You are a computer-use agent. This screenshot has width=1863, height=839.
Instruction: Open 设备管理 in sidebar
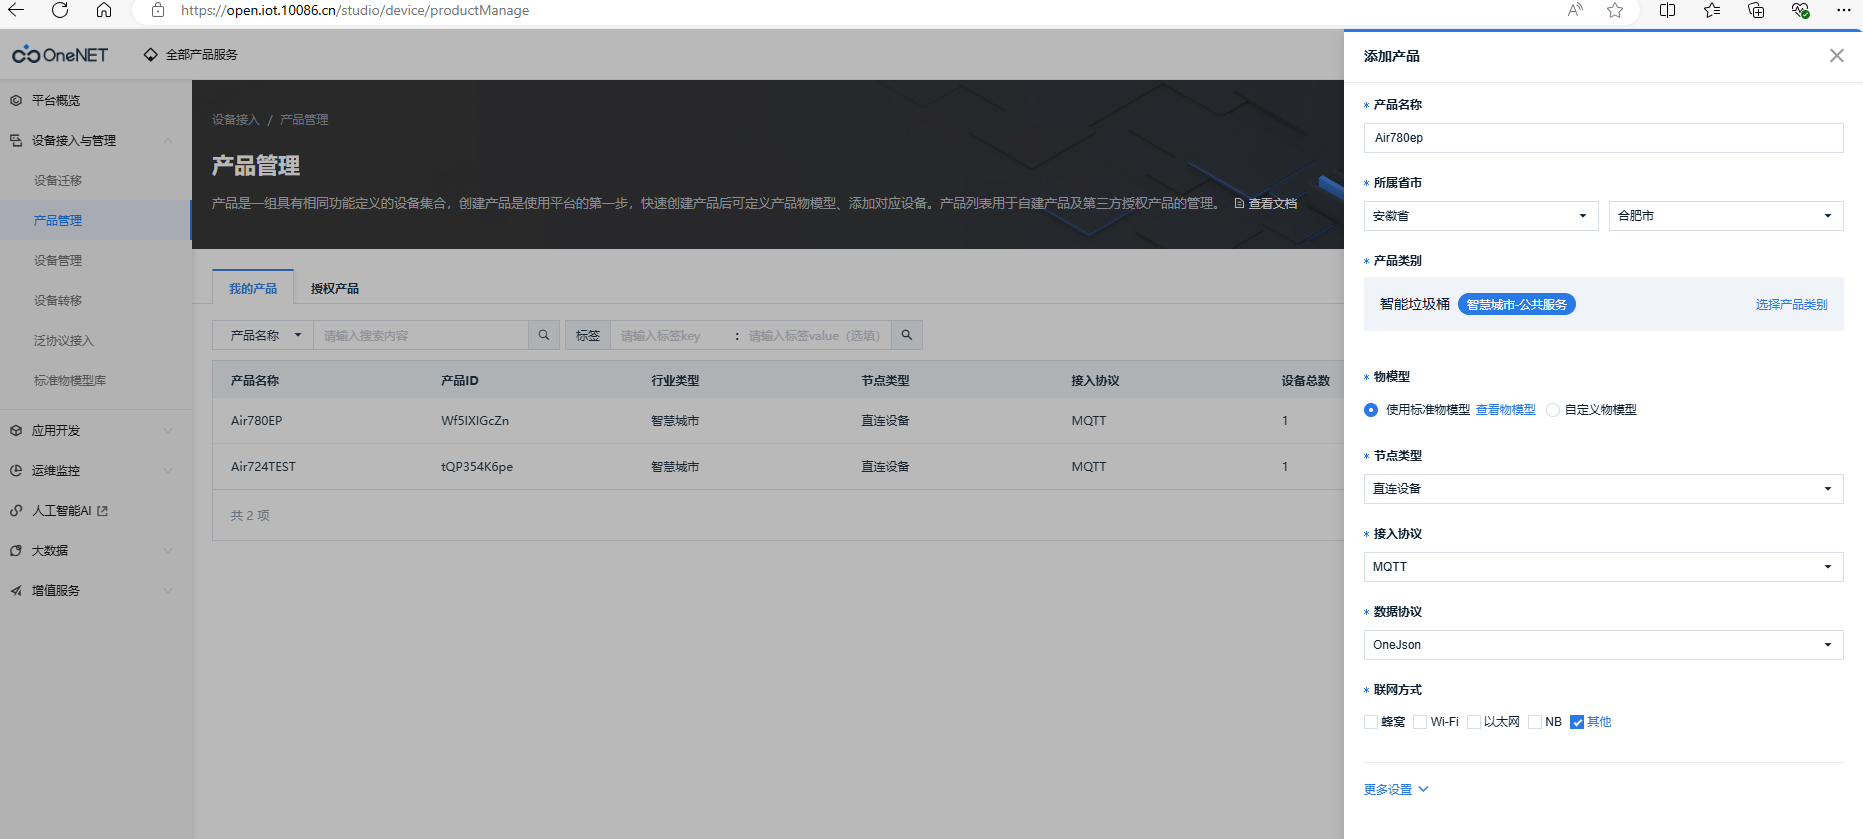(58, 260)
